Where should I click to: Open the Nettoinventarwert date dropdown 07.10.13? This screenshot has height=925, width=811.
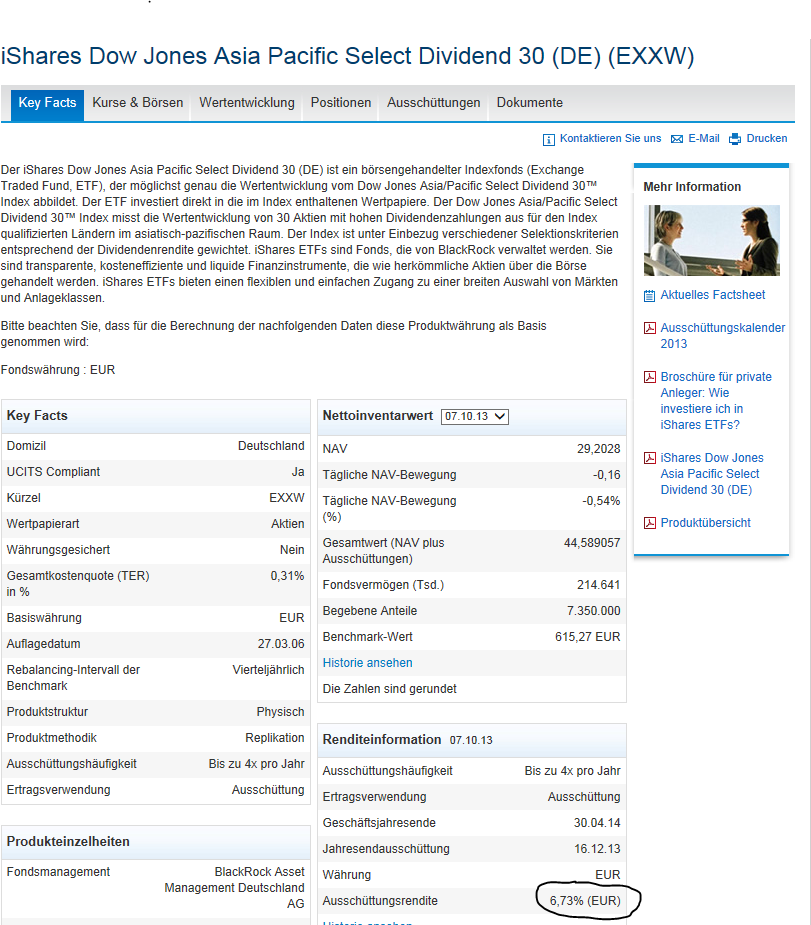(475, 416)
